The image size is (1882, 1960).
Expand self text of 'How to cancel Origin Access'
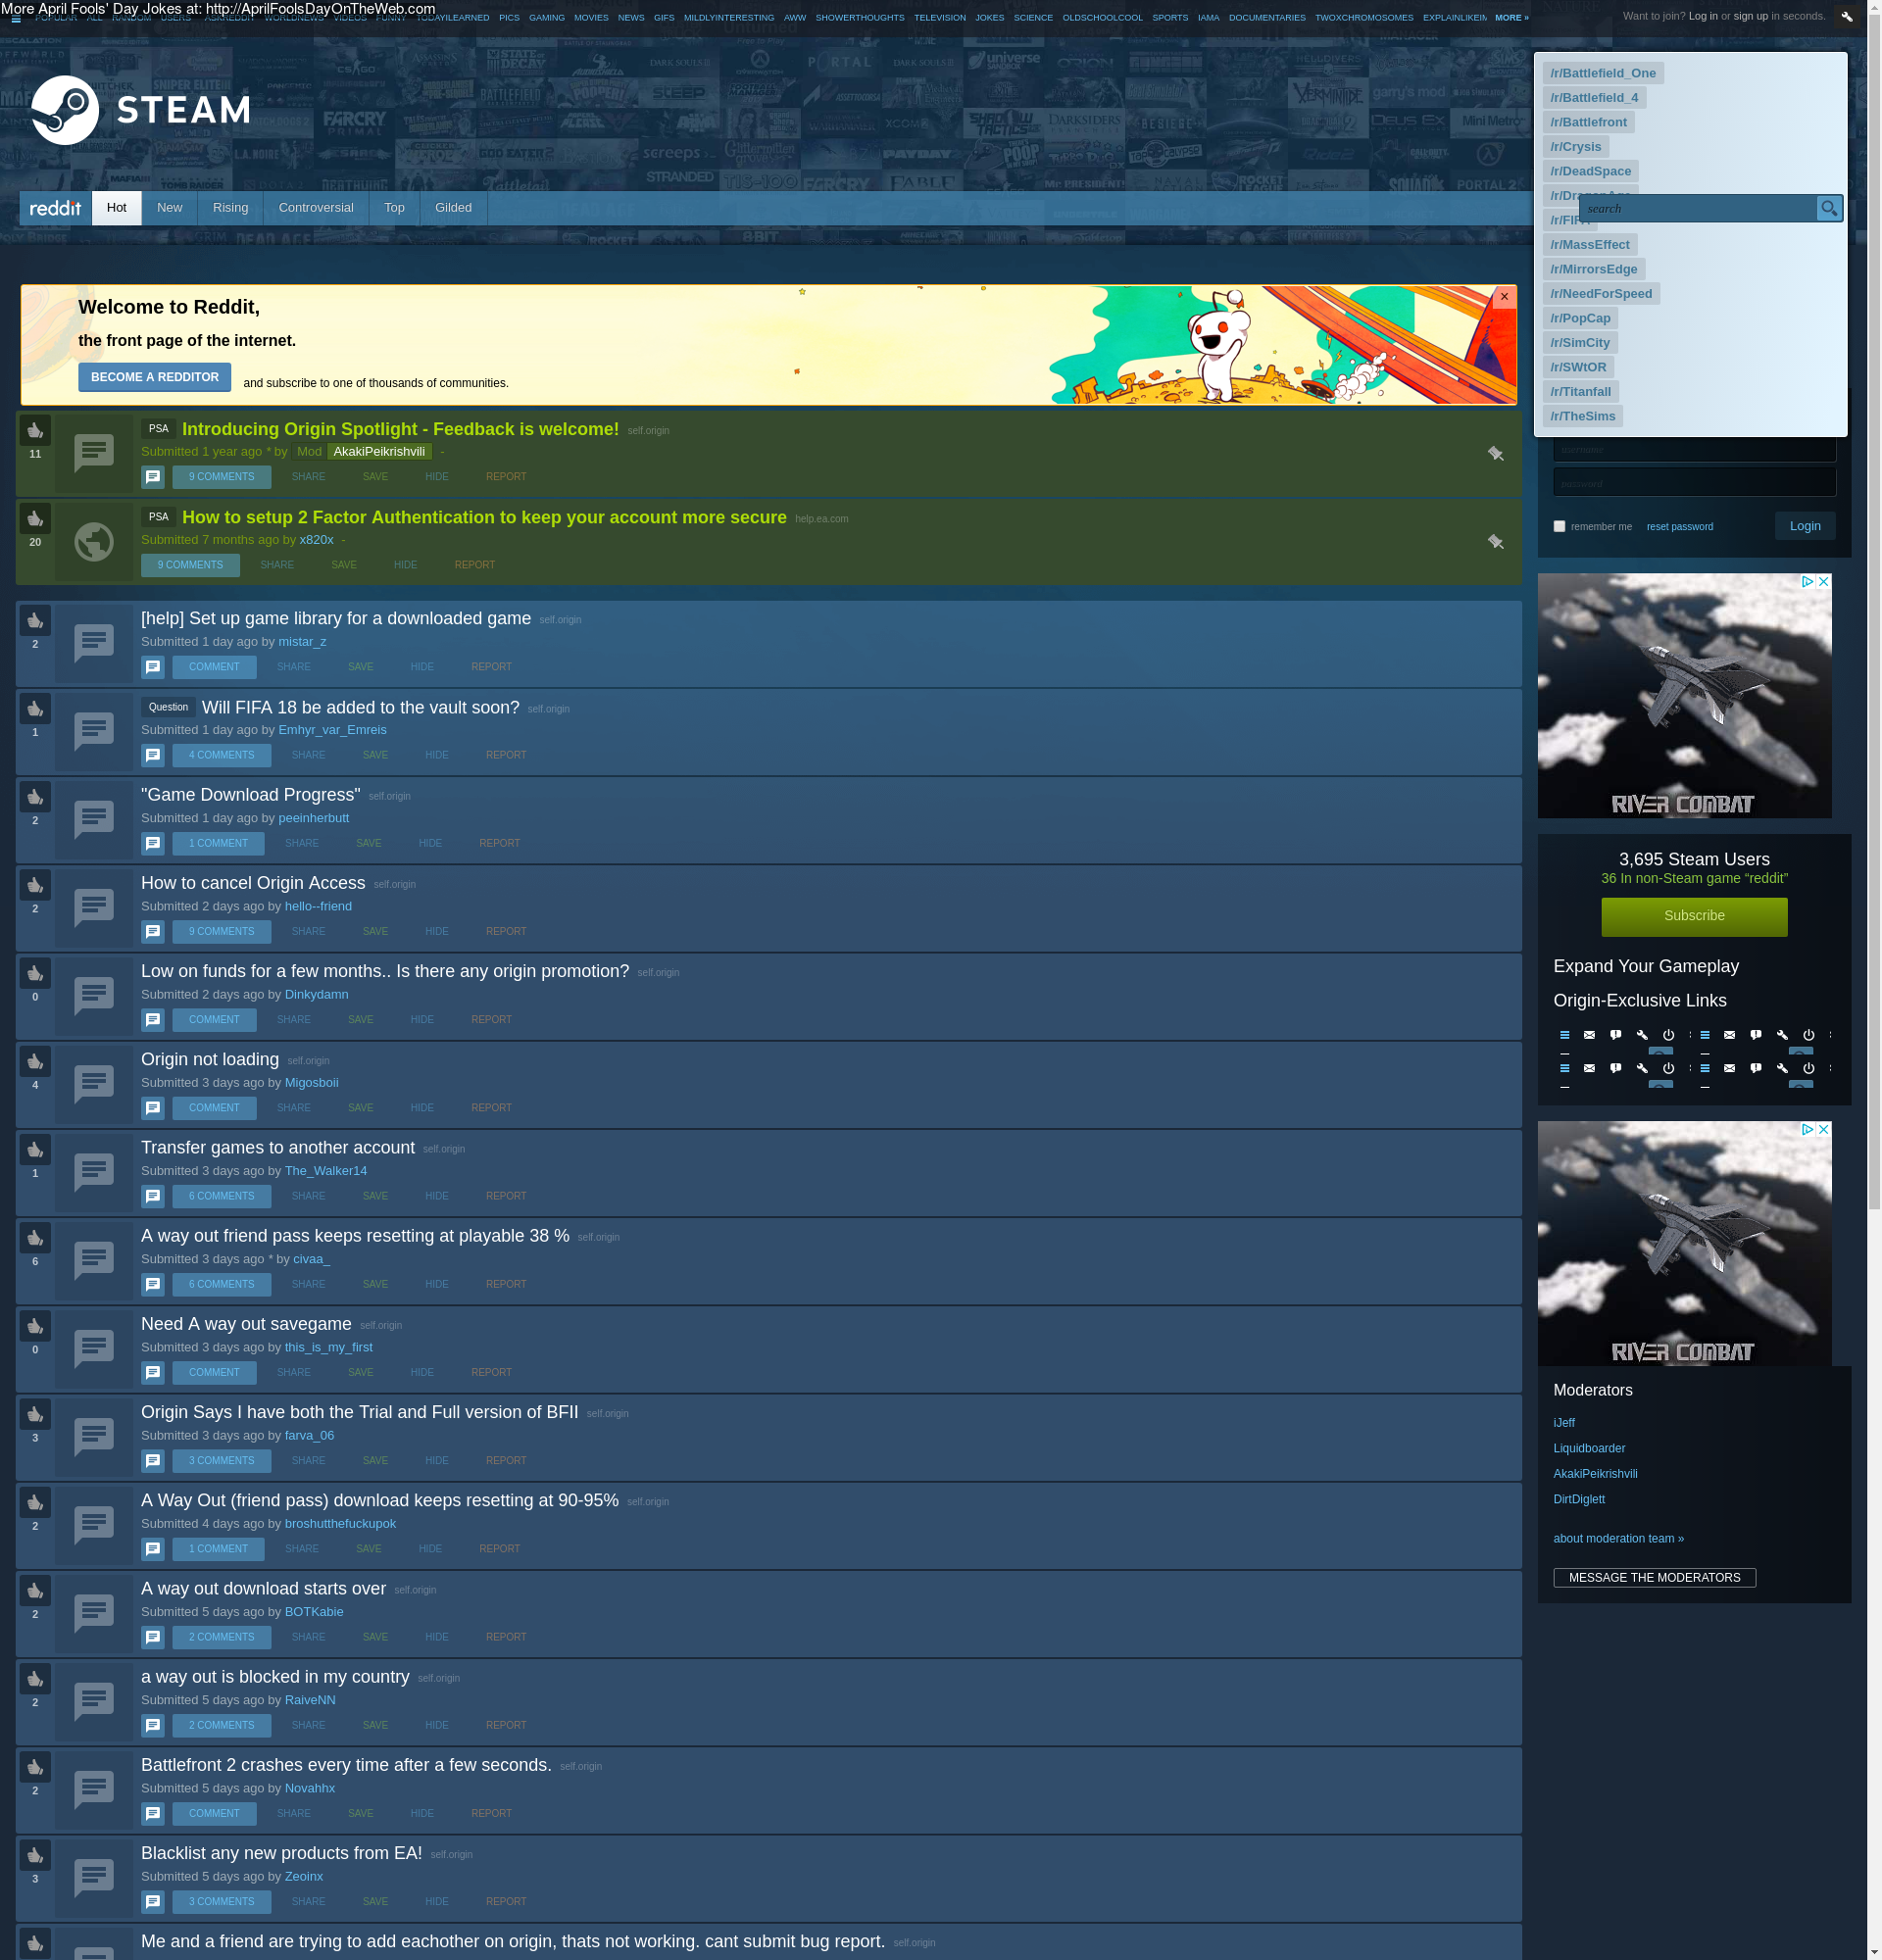pos(153,931)
